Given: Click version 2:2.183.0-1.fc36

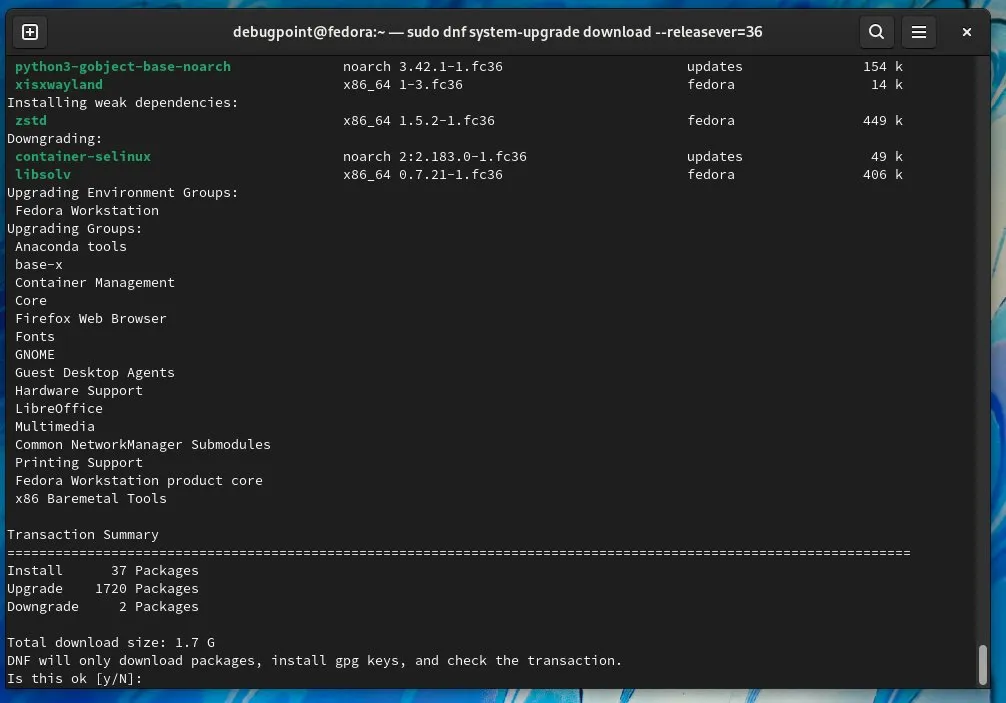Looking at the screenshot, I should (463, 157).
